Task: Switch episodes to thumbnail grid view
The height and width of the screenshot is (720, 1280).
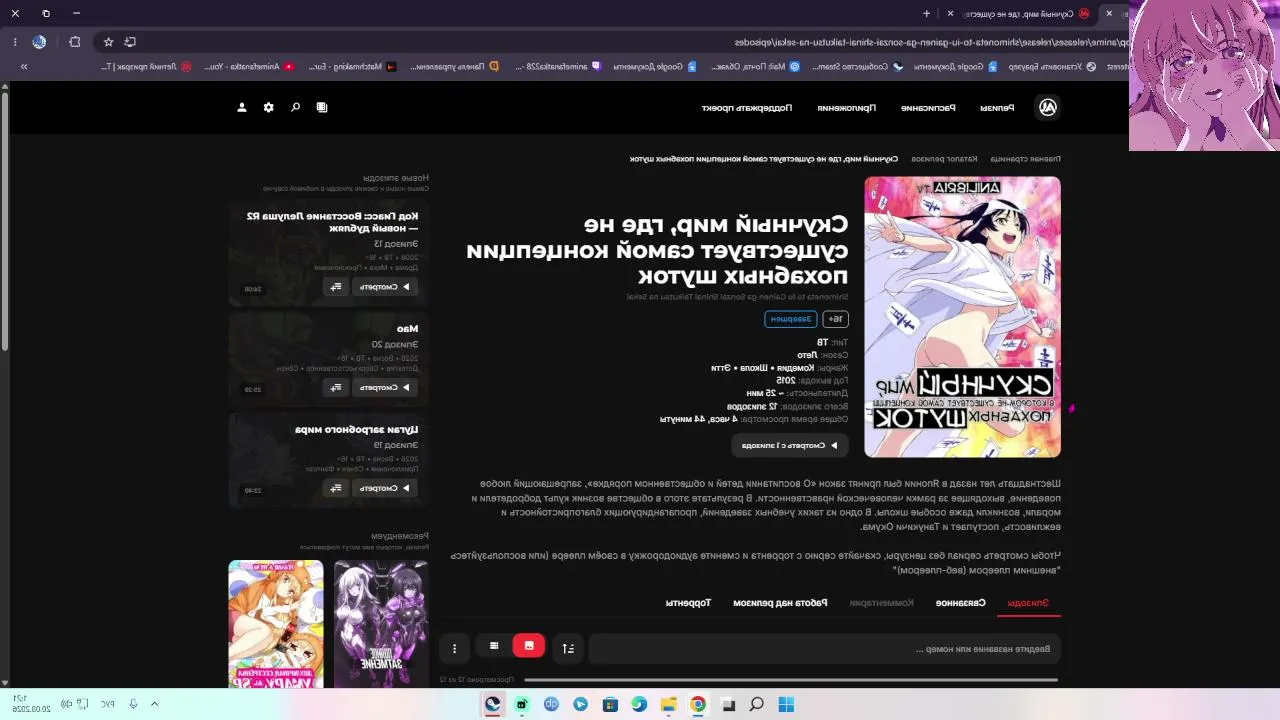Action: pyautogui.click(x=529, y=646)
